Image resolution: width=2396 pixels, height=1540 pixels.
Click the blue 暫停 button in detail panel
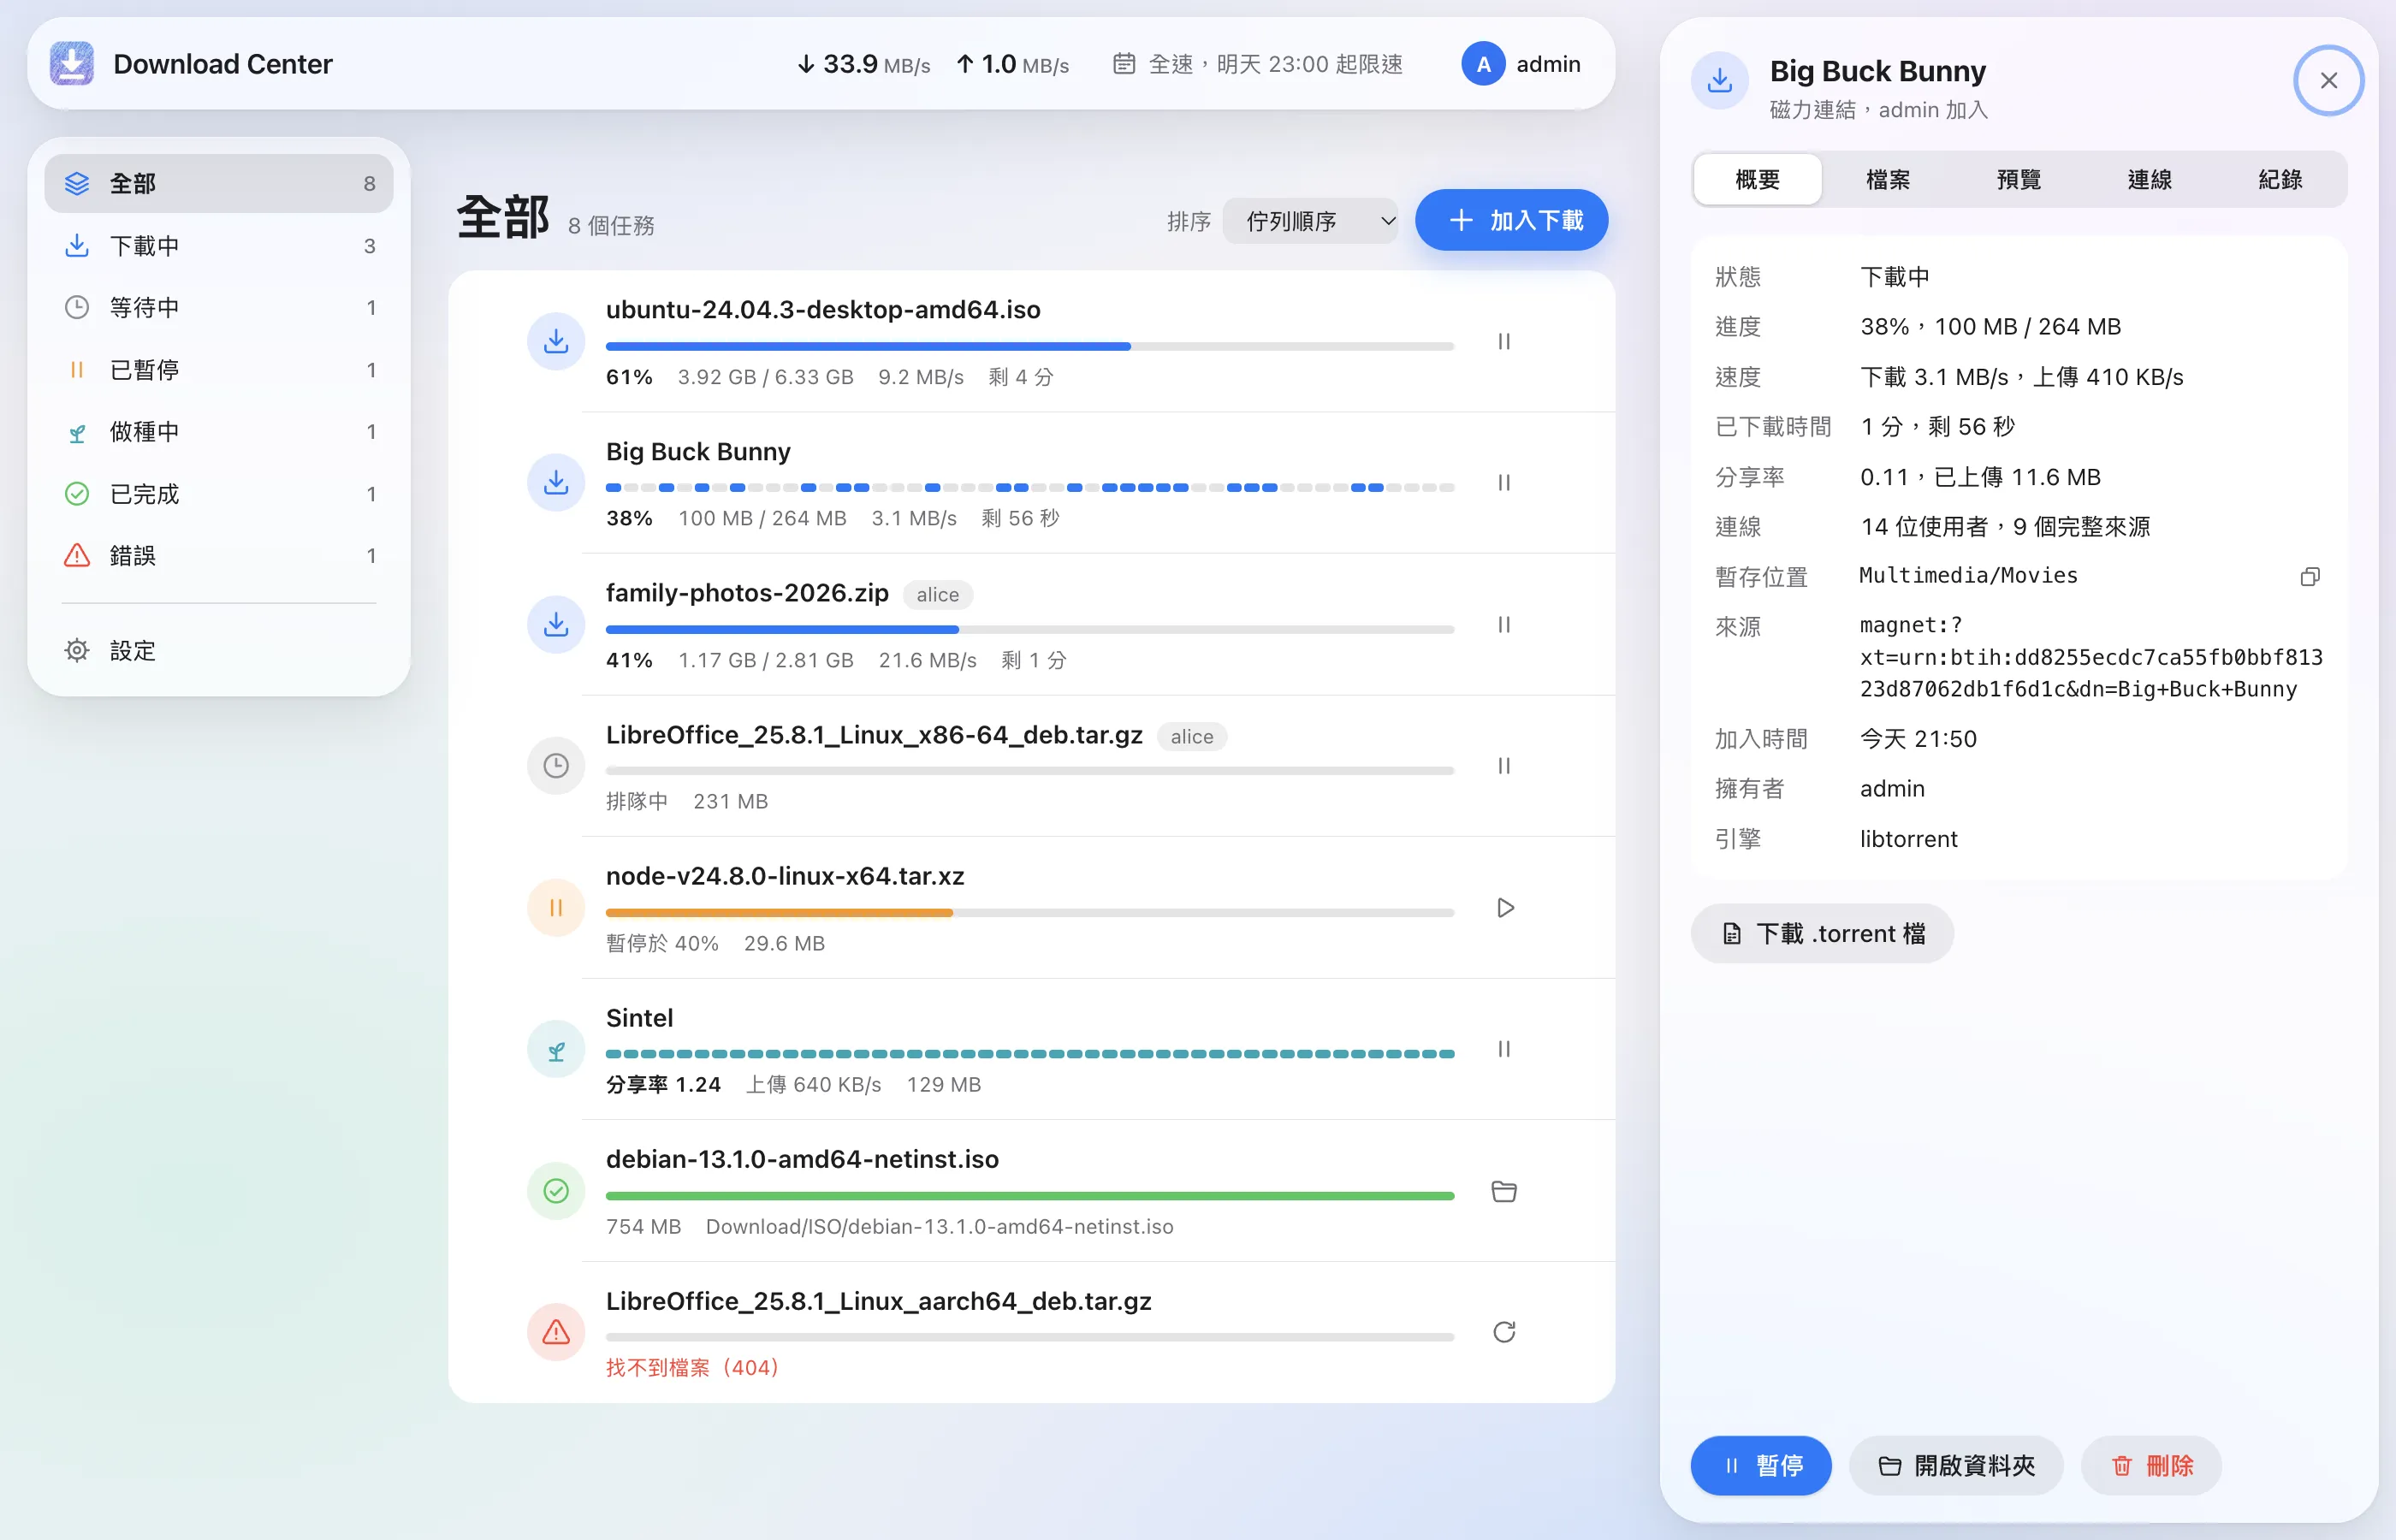pos(1761,1466)
